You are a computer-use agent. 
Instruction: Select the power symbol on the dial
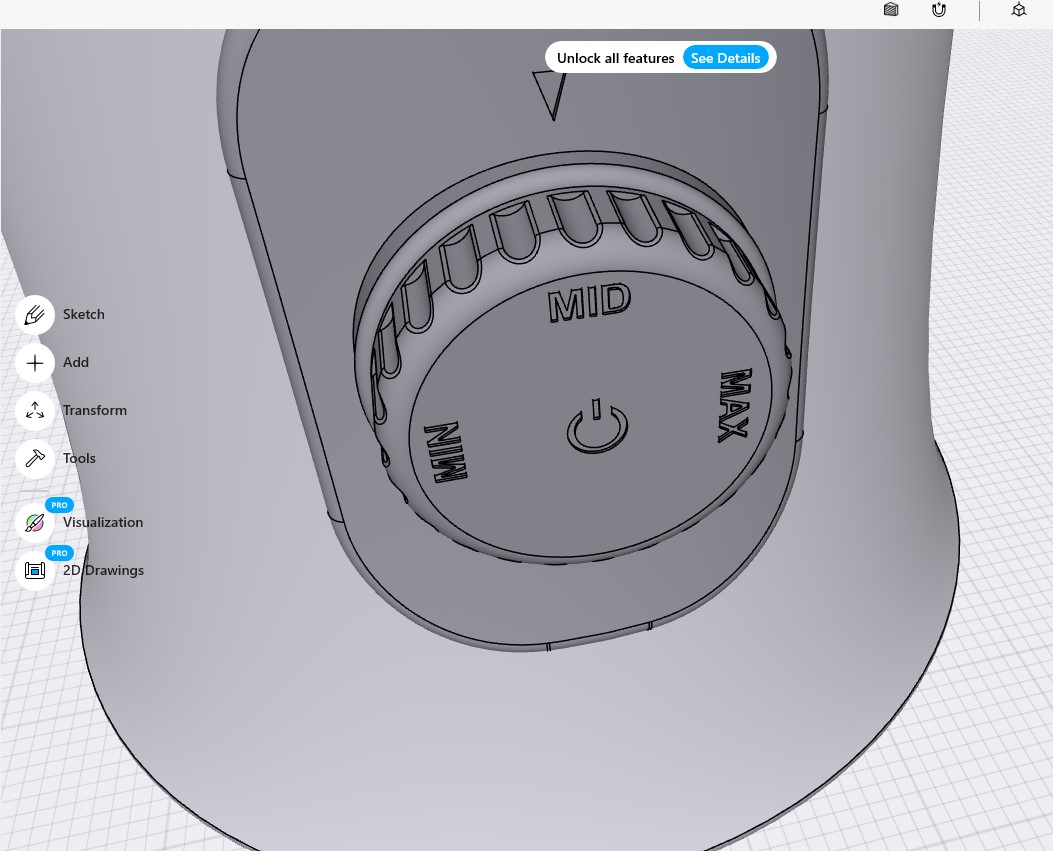(x=597, y=427)
